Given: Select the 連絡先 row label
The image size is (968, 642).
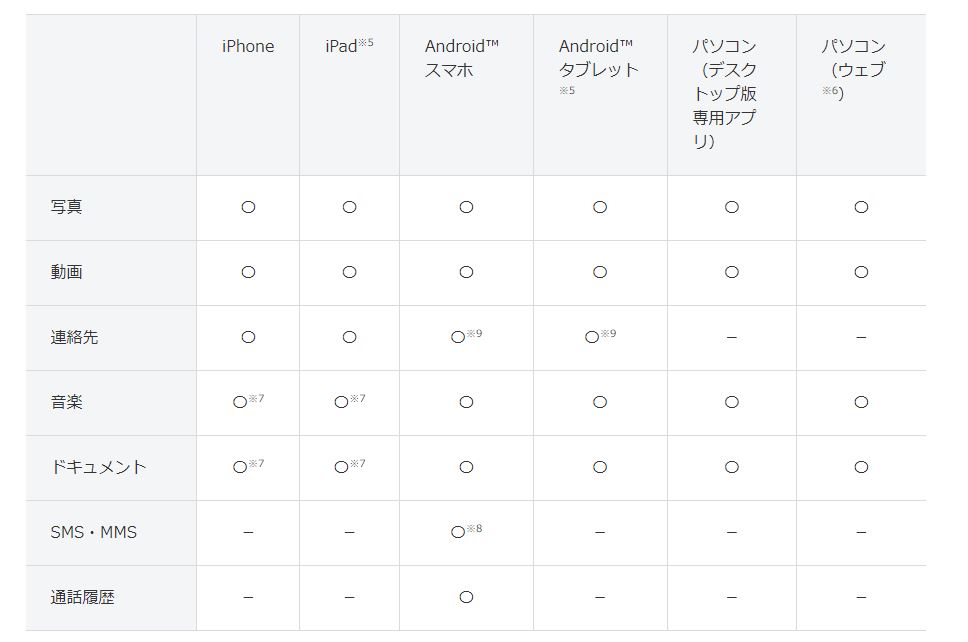Looking at the screenshot, I should coord(74,337).
